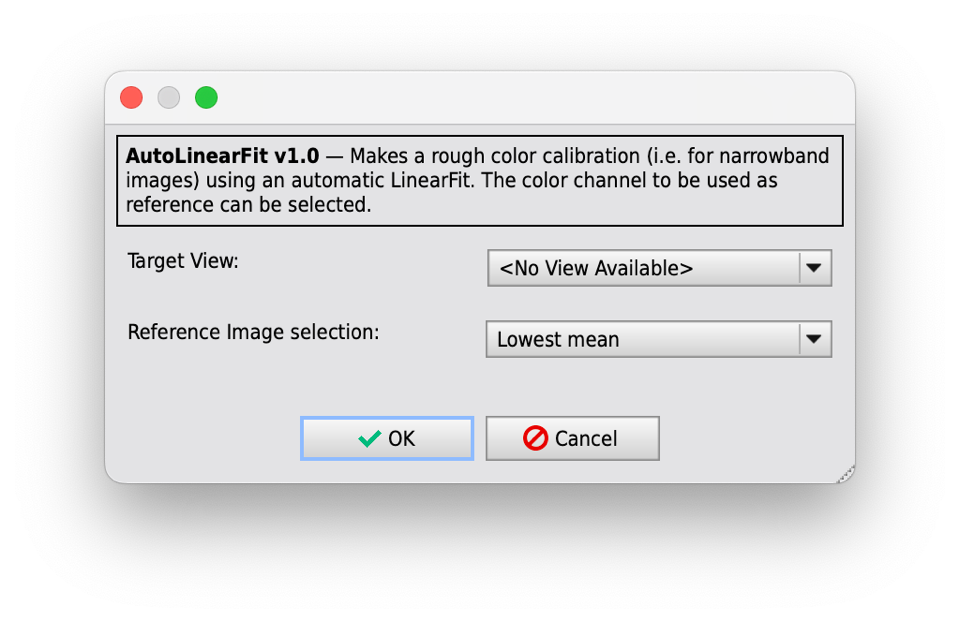This screenshot has width=960, height=622.
Task: Click the green zoom window button
Action: pos(206,97)
